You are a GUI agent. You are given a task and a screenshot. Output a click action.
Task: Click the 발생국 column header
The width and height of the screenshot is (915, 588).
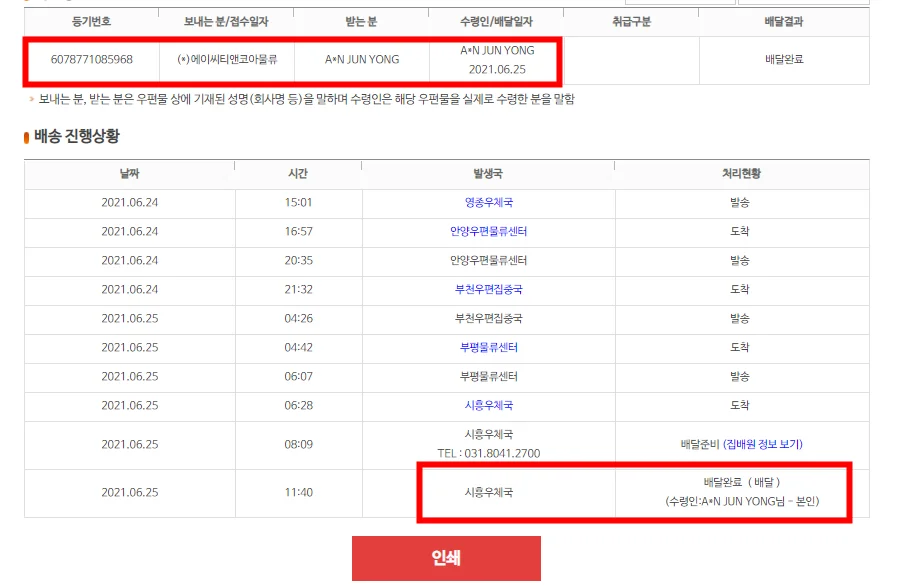488,173
